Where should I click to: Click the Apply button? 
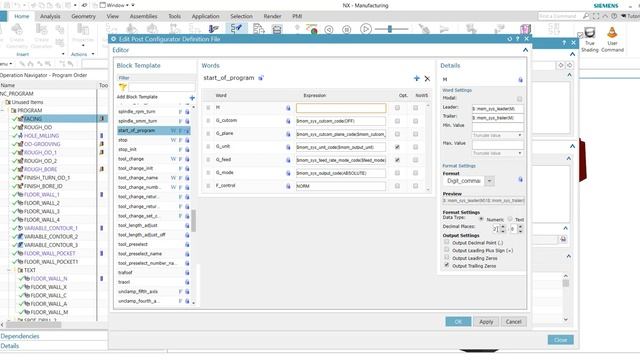click(x=486, y=322)
